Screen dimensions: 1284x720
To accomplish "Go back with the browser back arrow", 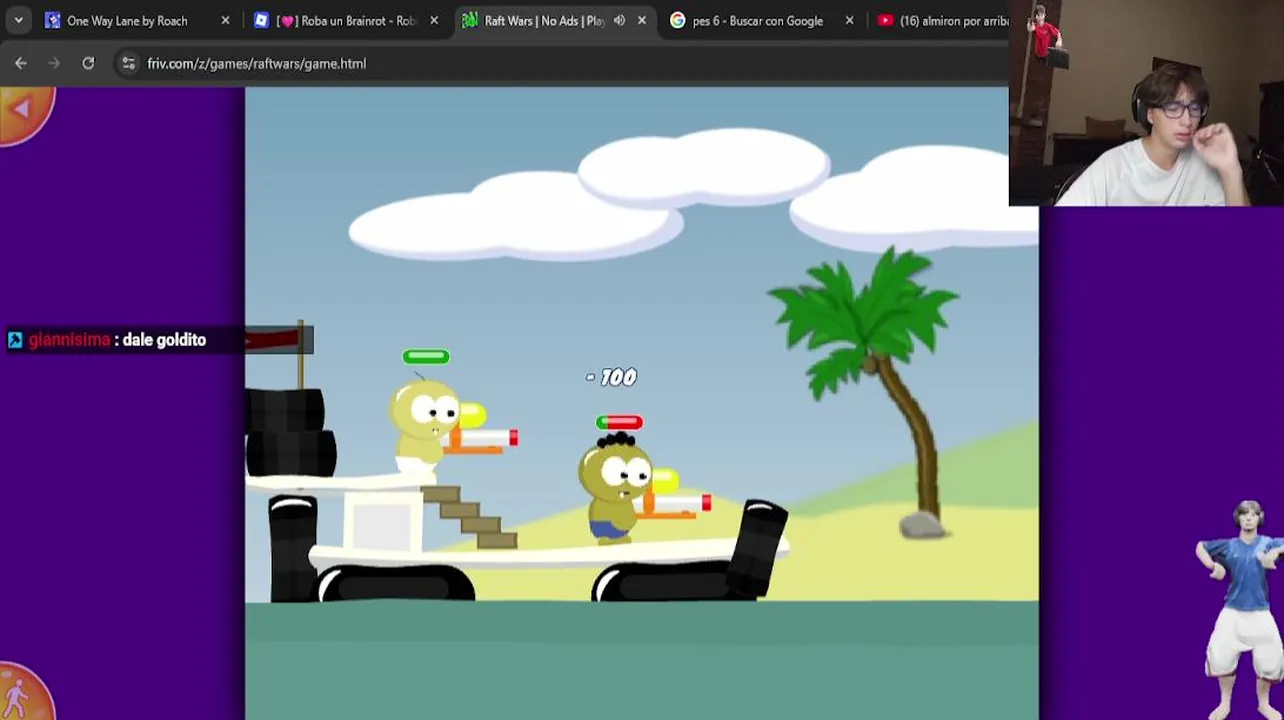I will pyautogui.click(x=21, y=63).
